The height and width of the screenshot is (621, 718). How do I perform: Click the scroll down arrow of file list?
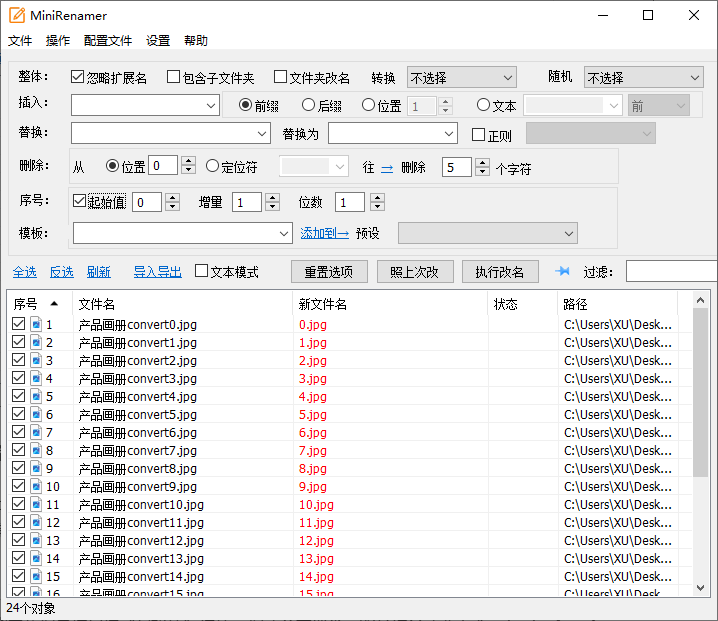point(700,588)
